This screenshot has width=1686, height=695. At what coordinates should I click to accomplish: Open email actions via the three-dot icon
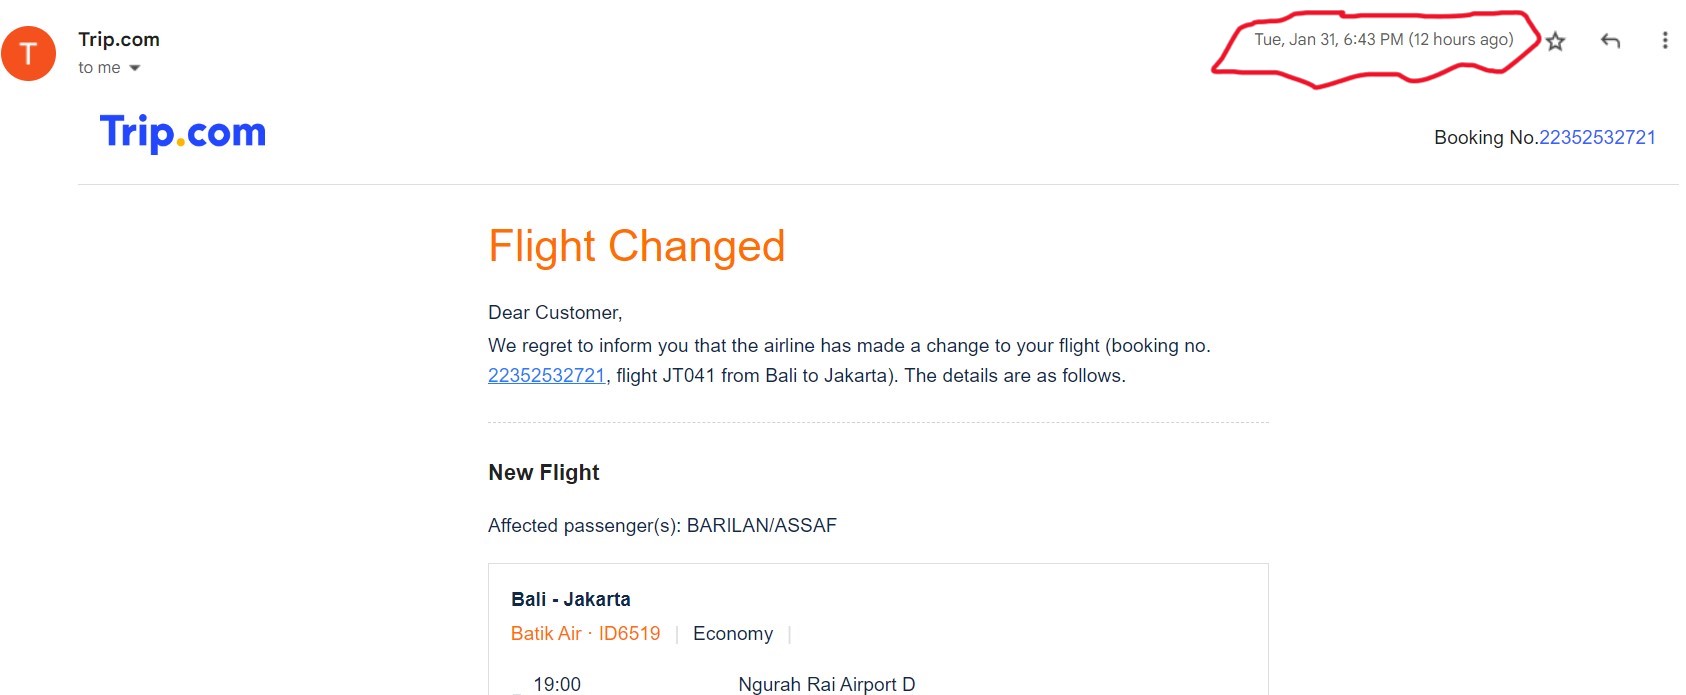pos(1665,41)
